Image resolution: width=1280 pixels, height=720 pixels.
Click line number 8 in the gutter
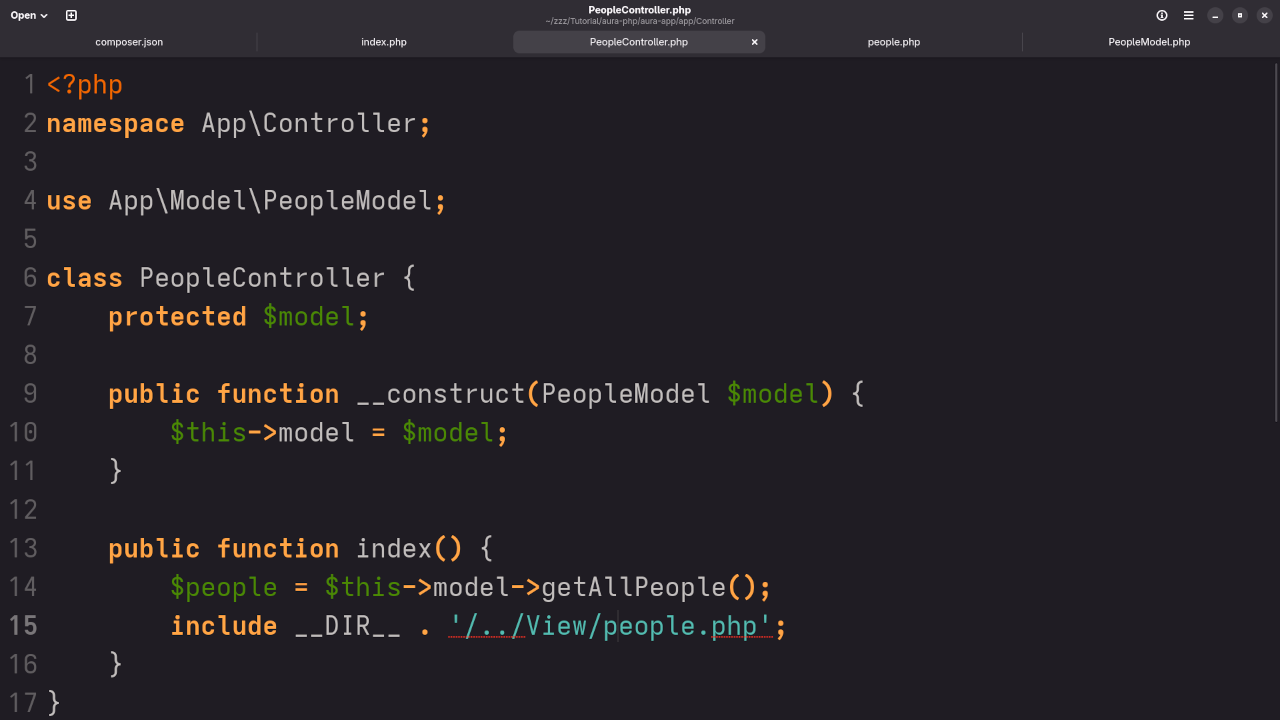(30, 355)
